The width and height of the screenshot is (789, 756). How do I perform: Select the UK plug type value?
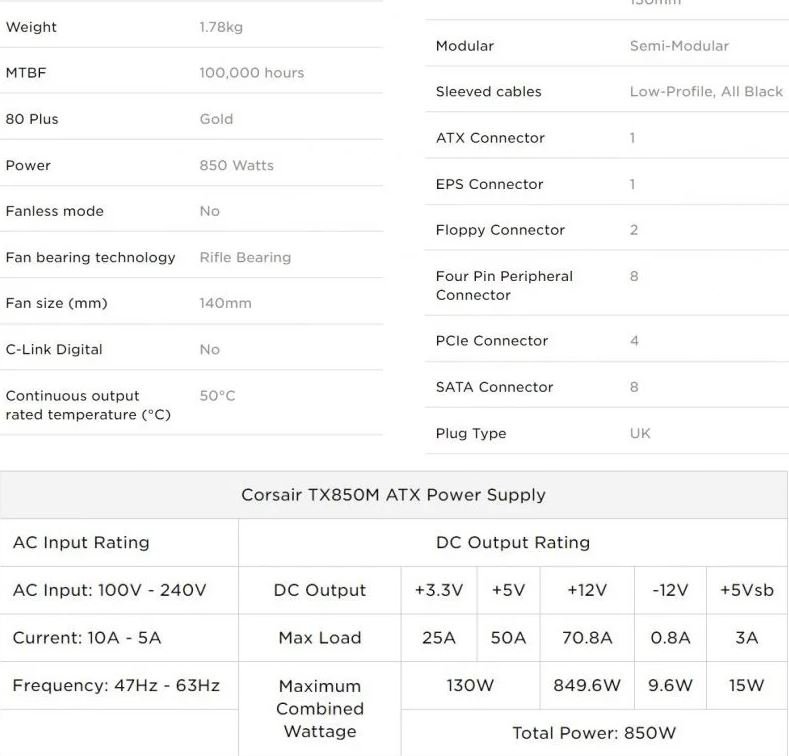pos(640,434)
